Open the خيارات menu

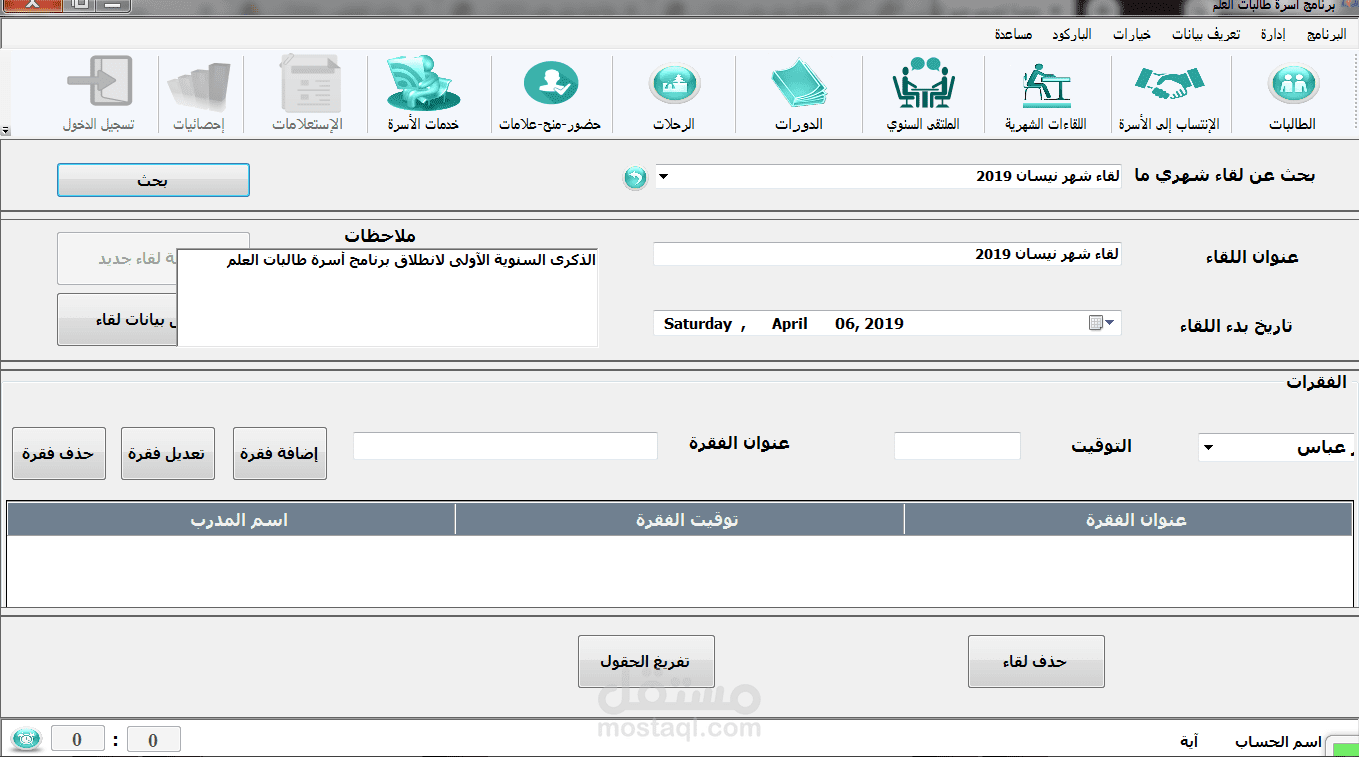[1132, 34]
